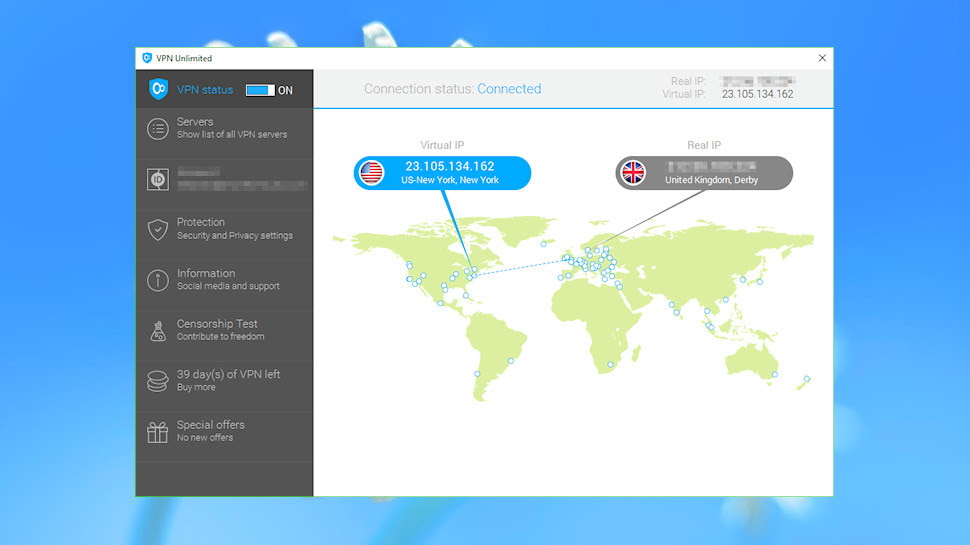Click the Virtual IP 23.105.134.162 bubble
970x545 pixels.
[442, 173]
